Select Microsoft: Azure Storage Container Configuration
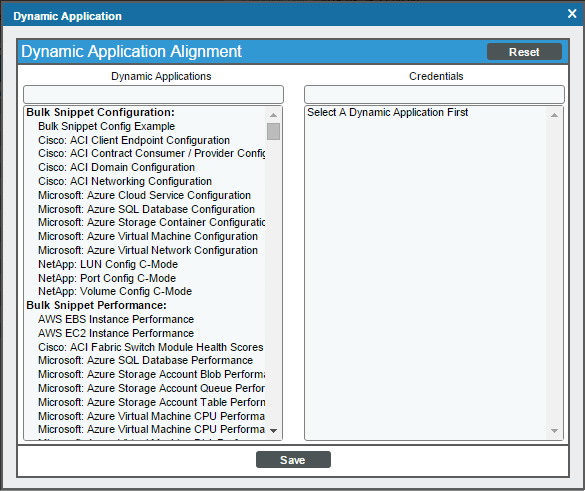Screen dimensions: 585x491 pos(151,222)
